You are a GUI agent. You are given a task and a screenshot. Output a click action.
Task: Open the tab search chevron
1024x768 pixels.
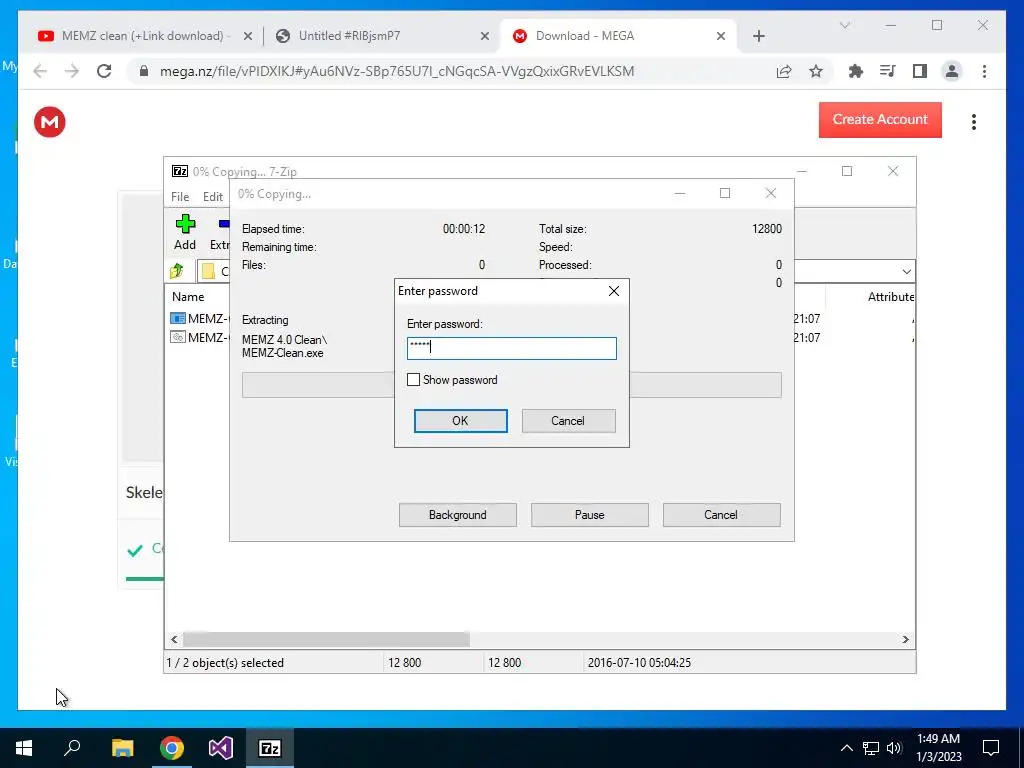[844, 25]
